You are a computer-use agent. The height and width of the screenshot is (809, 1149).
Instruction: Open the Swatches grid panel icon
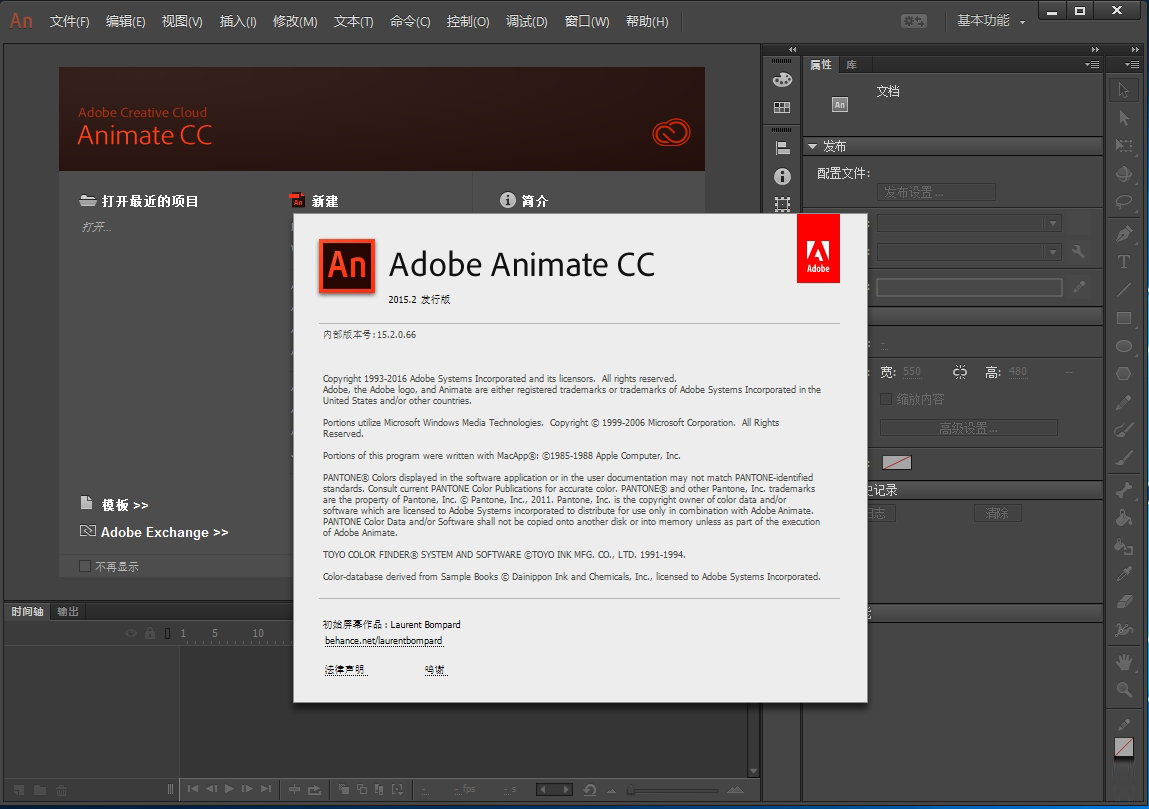(x=782, y=108)
